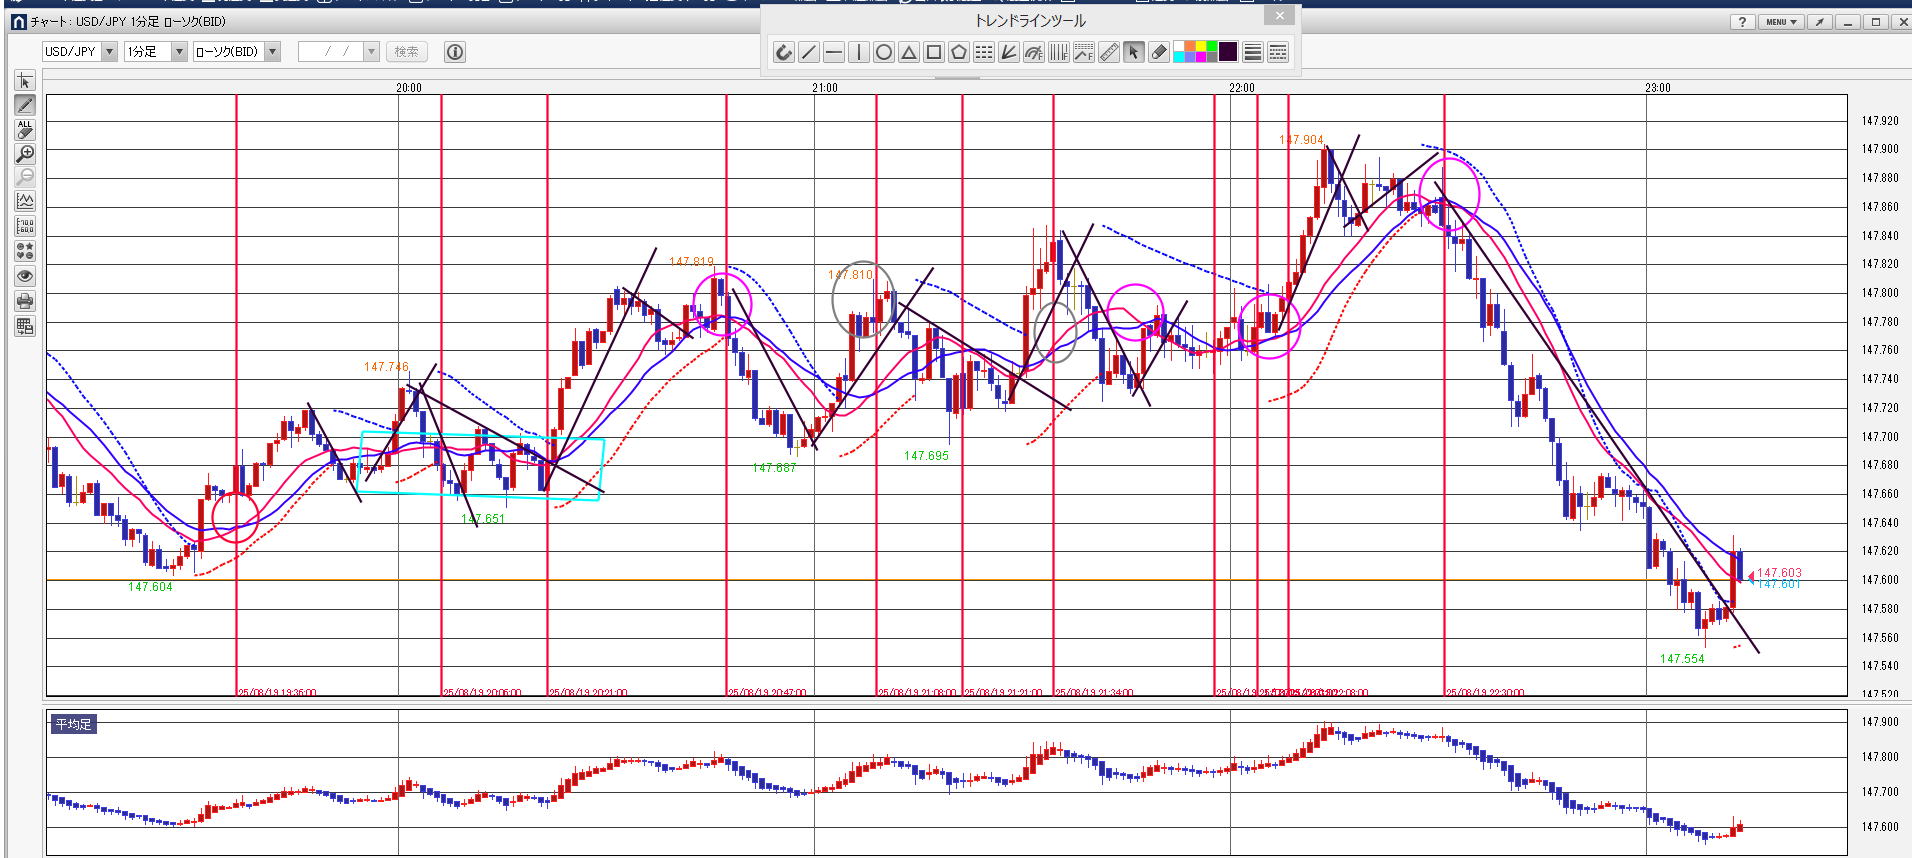Pick the circle shape drawing tool
Screen dimensions: 1912x858
pyautogui.click(x=883, y=53)
